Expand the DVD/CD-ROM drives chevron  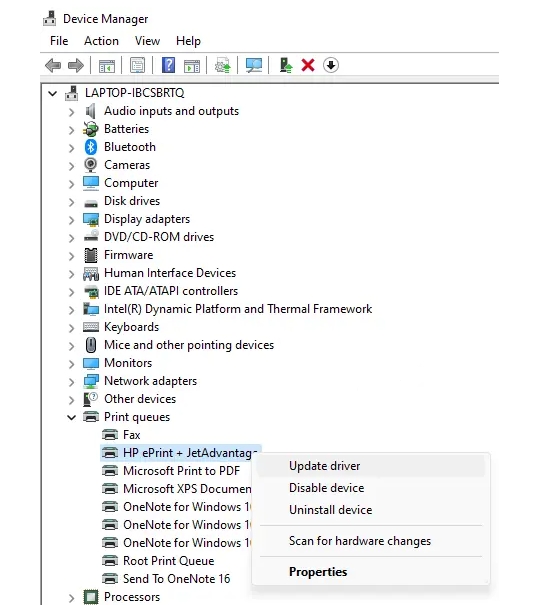coord(71,238)
